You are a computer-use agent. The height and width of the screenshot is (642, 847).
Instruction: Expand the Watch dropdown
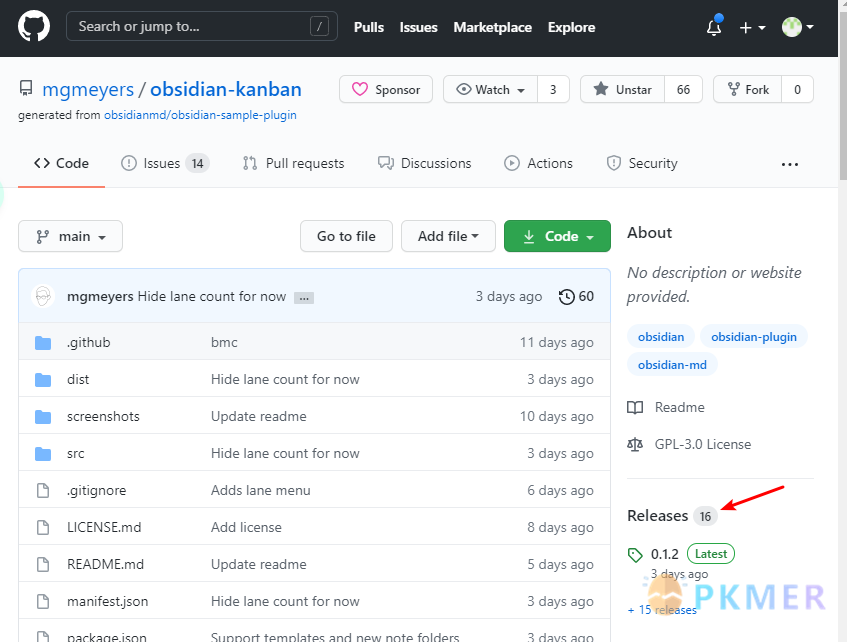click(490, 89)
